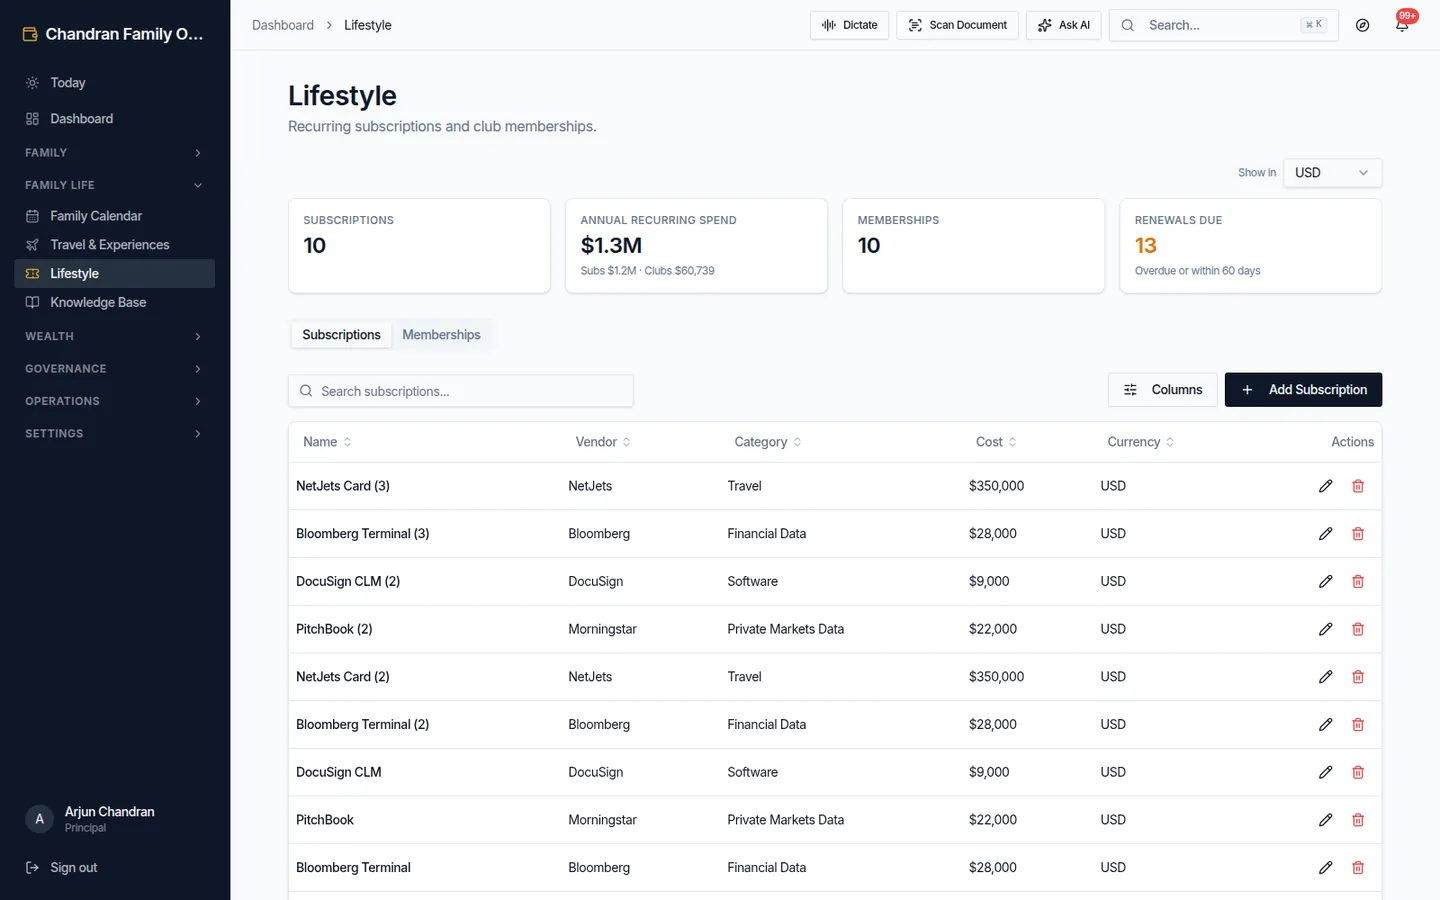Viewport: 1440px width, 900px height.
Task: Go to Dashboard in the sidebar
Action: 115,119
